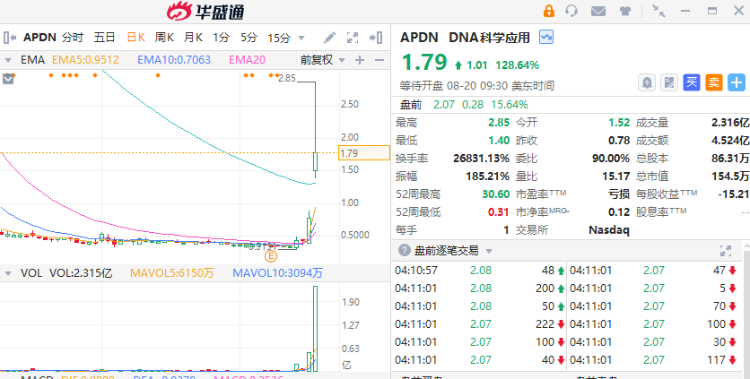The height and width of the screenshot is (379, 750).
Task: Open the EMA indicator dropdown arrow
Action: pos(8,60)
